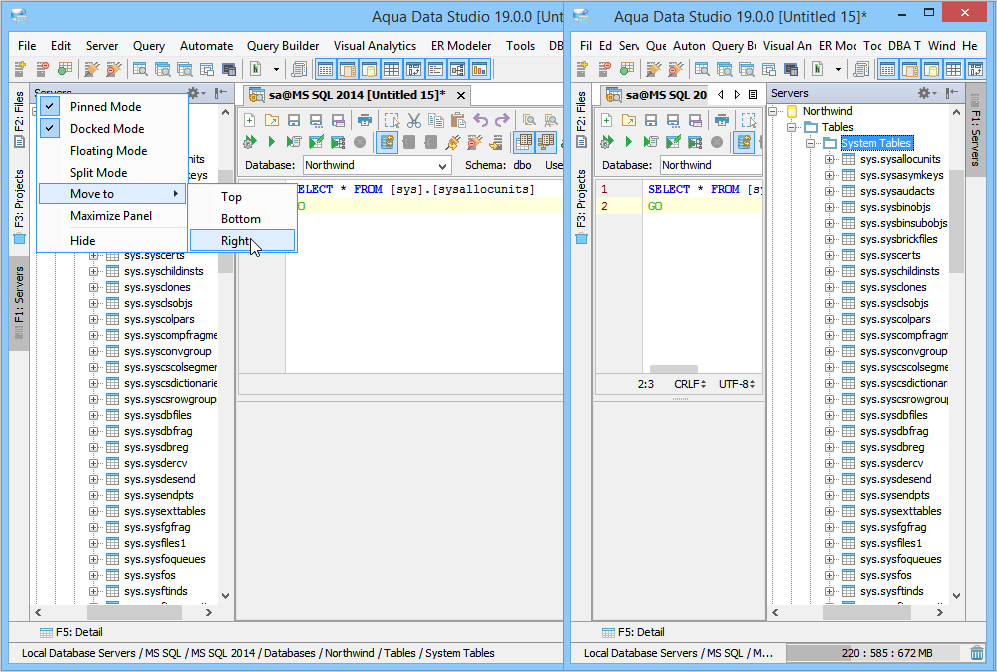The width and height of the screenshot is (997, 672).
Task: Click Copy icon in left editor toolbar
Action: click(x=436, y=120)
